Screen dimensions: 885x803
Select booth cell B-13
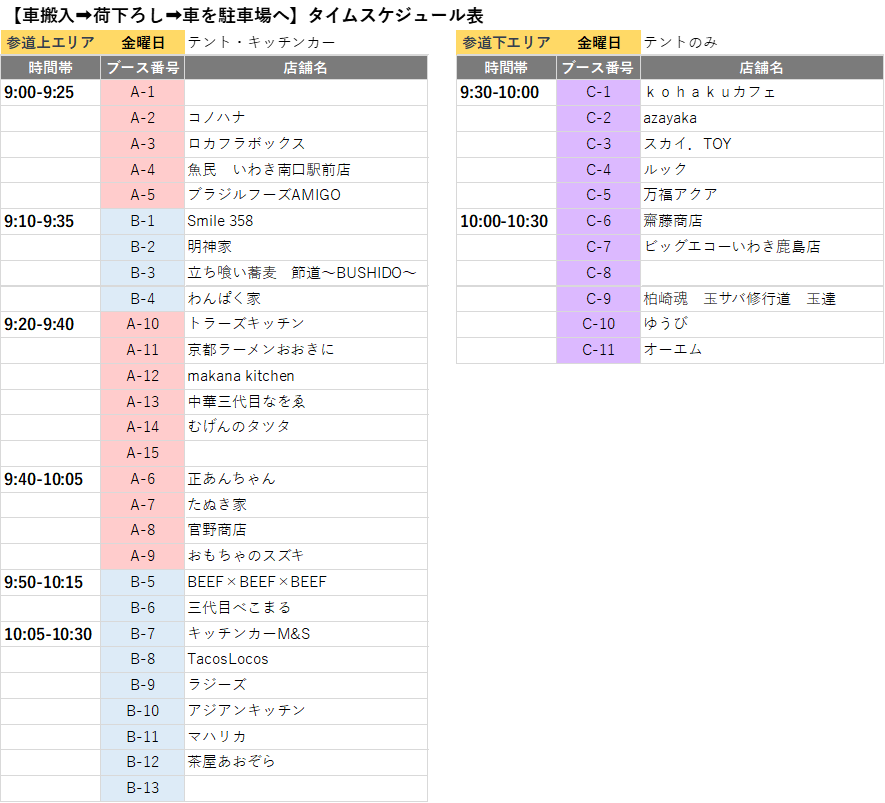143,788
